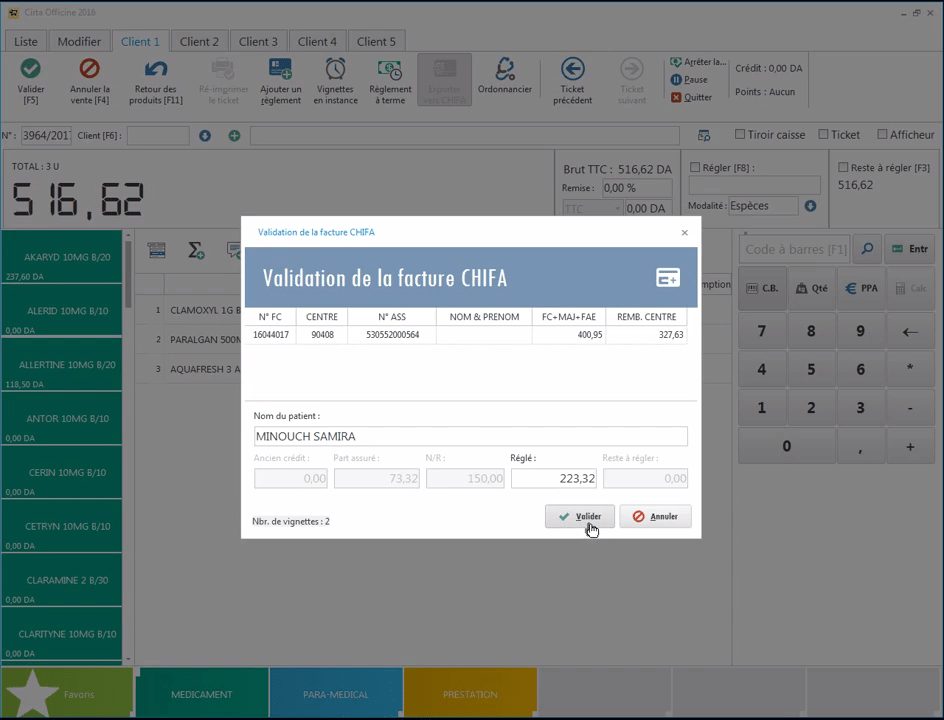The height and width of the screenshot is (720, 944).
Task: Switch to the Modifier tab
Action: [79, 42]
